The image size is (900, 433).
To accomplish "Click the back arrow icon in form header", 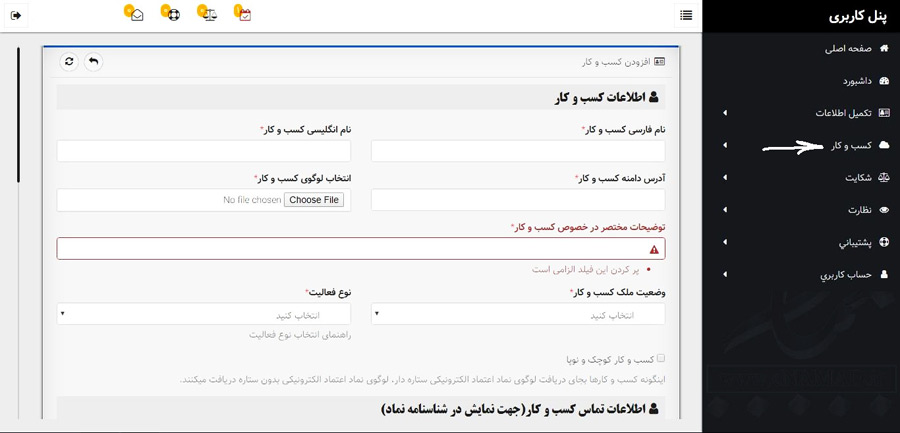I will click(93, 61).
